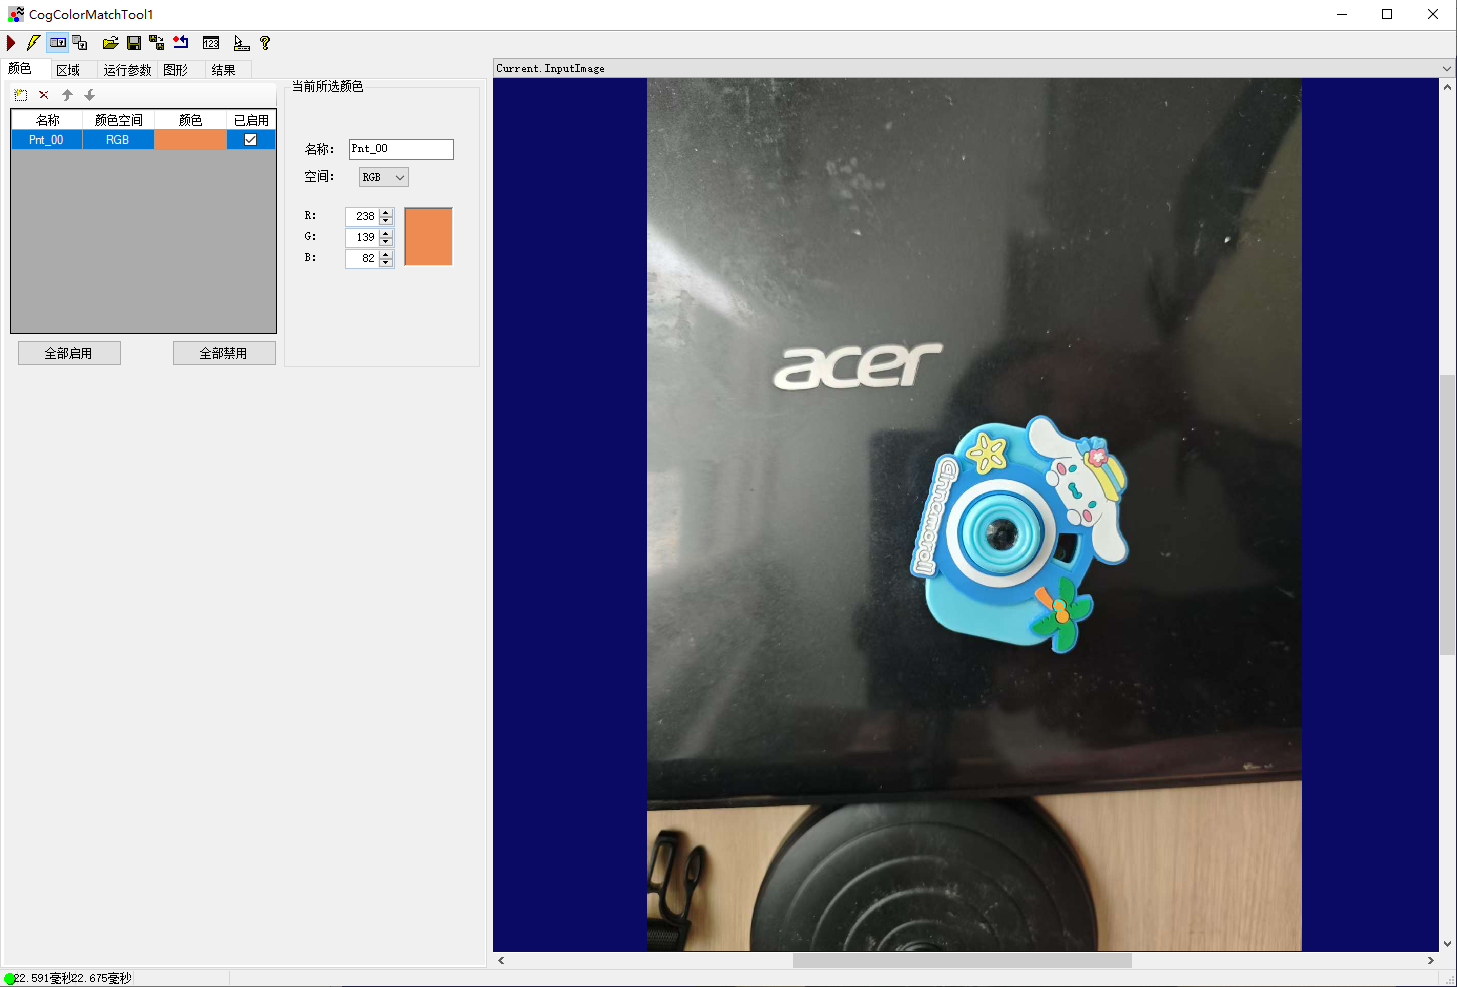Select the Pnt_00 name cell in table
The width and height of the screenshot is (1457, 987).
(x=46, y=140)
